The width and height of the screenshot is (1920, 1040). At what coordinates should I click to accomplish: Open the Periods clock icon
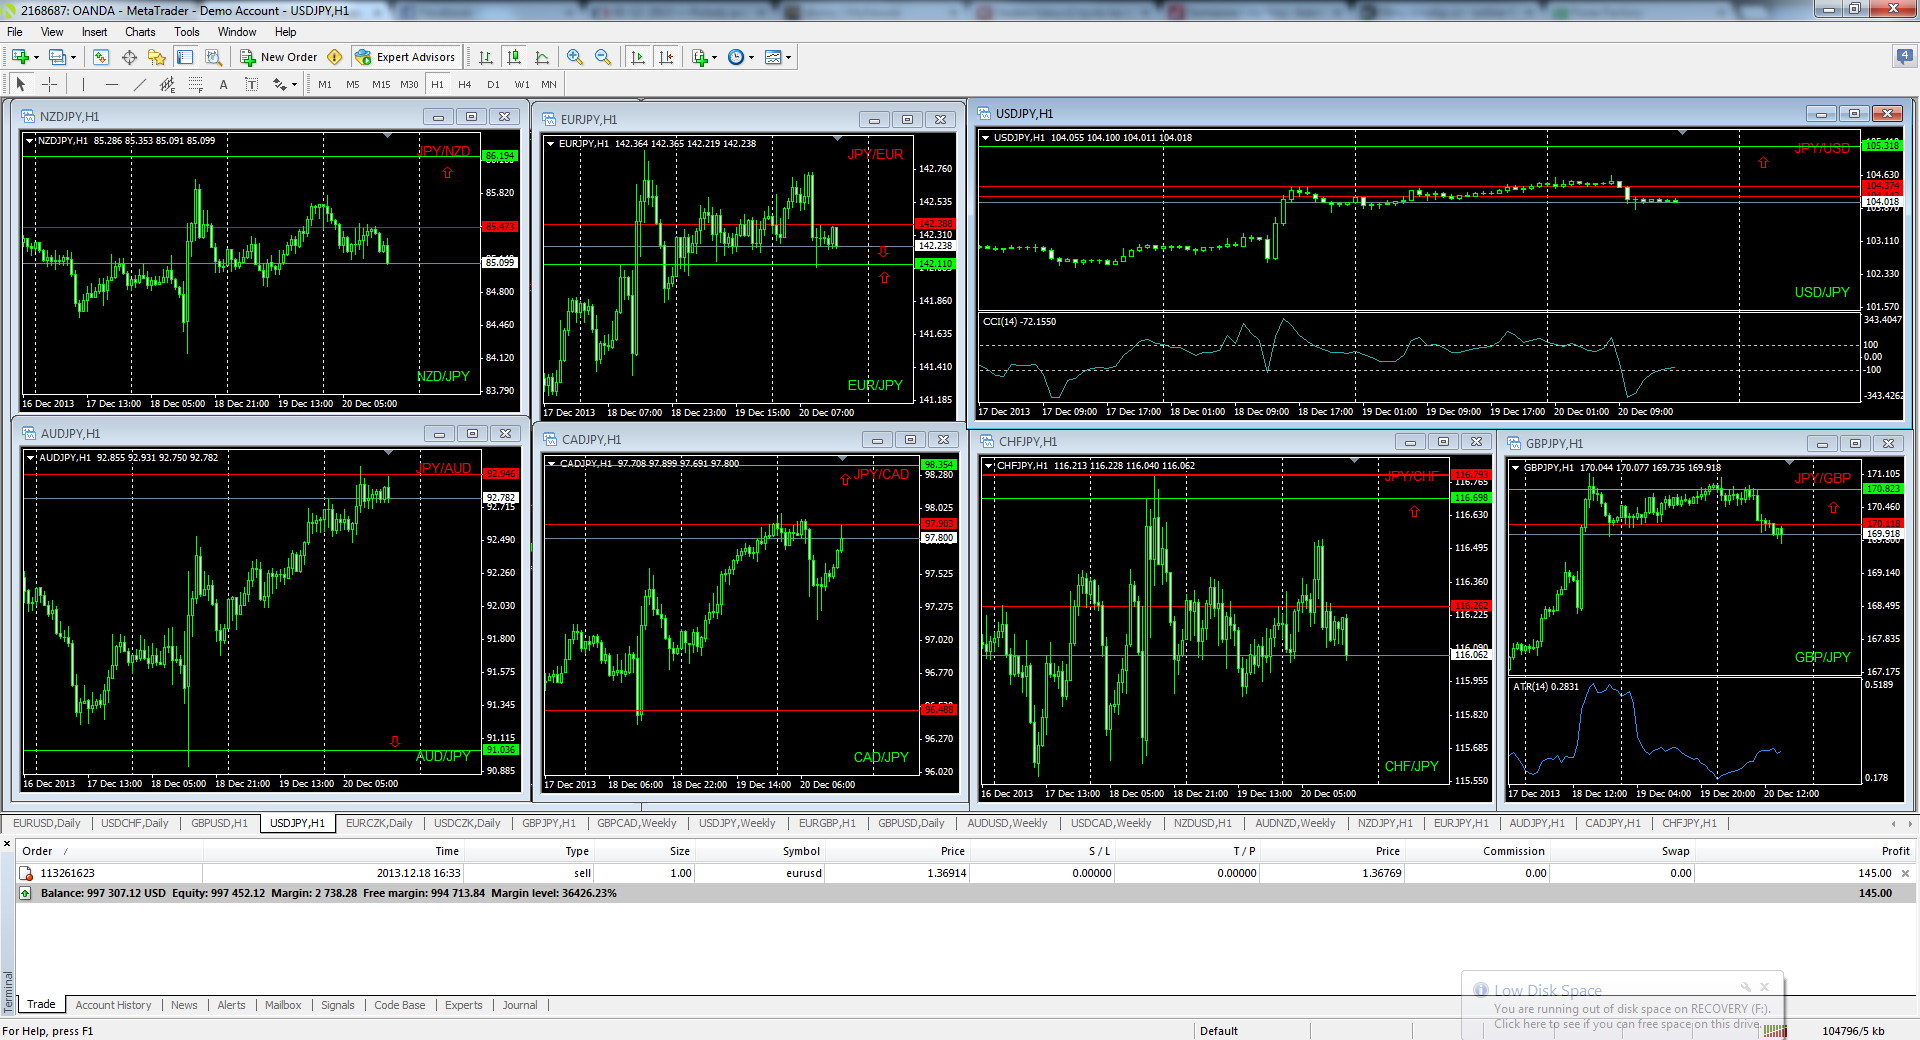coord(736,57)
